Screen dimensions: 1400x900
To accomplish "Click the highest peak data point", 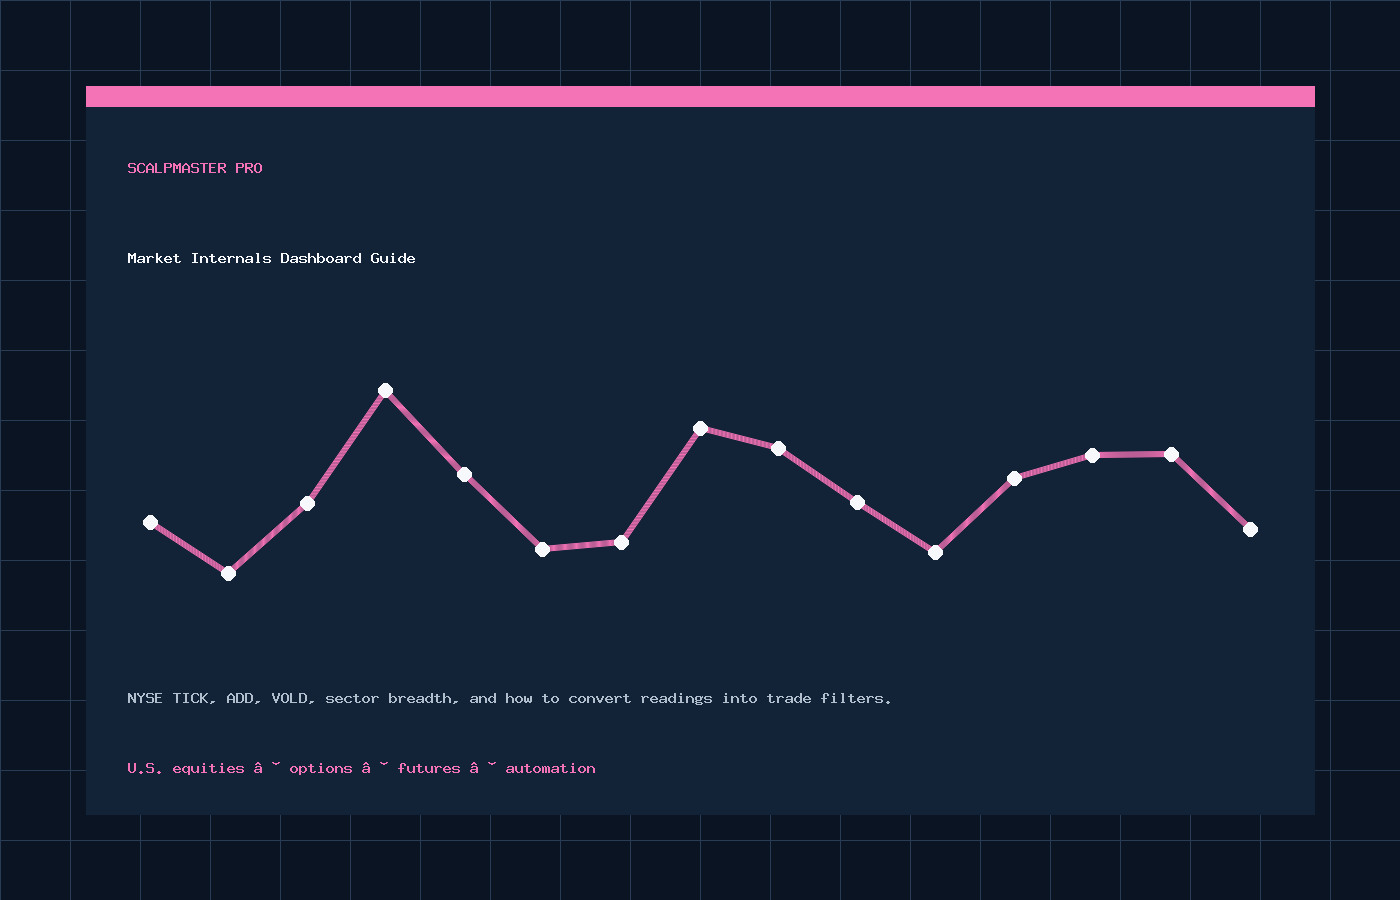I will [x=385, y=390].
